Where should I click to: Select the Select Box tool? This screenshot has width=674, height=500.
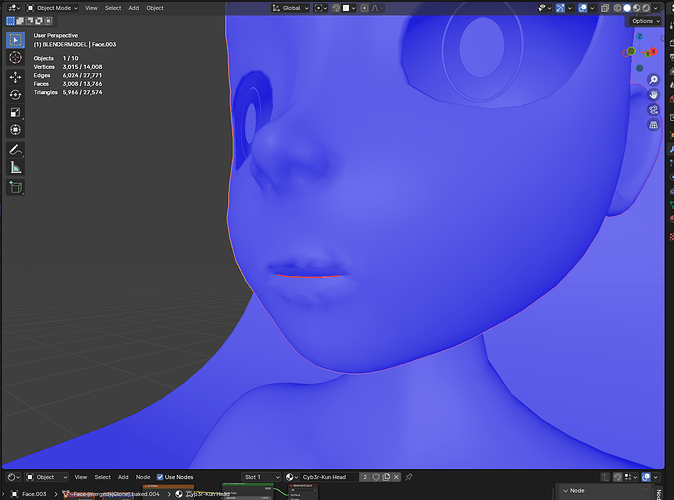pyautogui.click(x=15, y=40)
